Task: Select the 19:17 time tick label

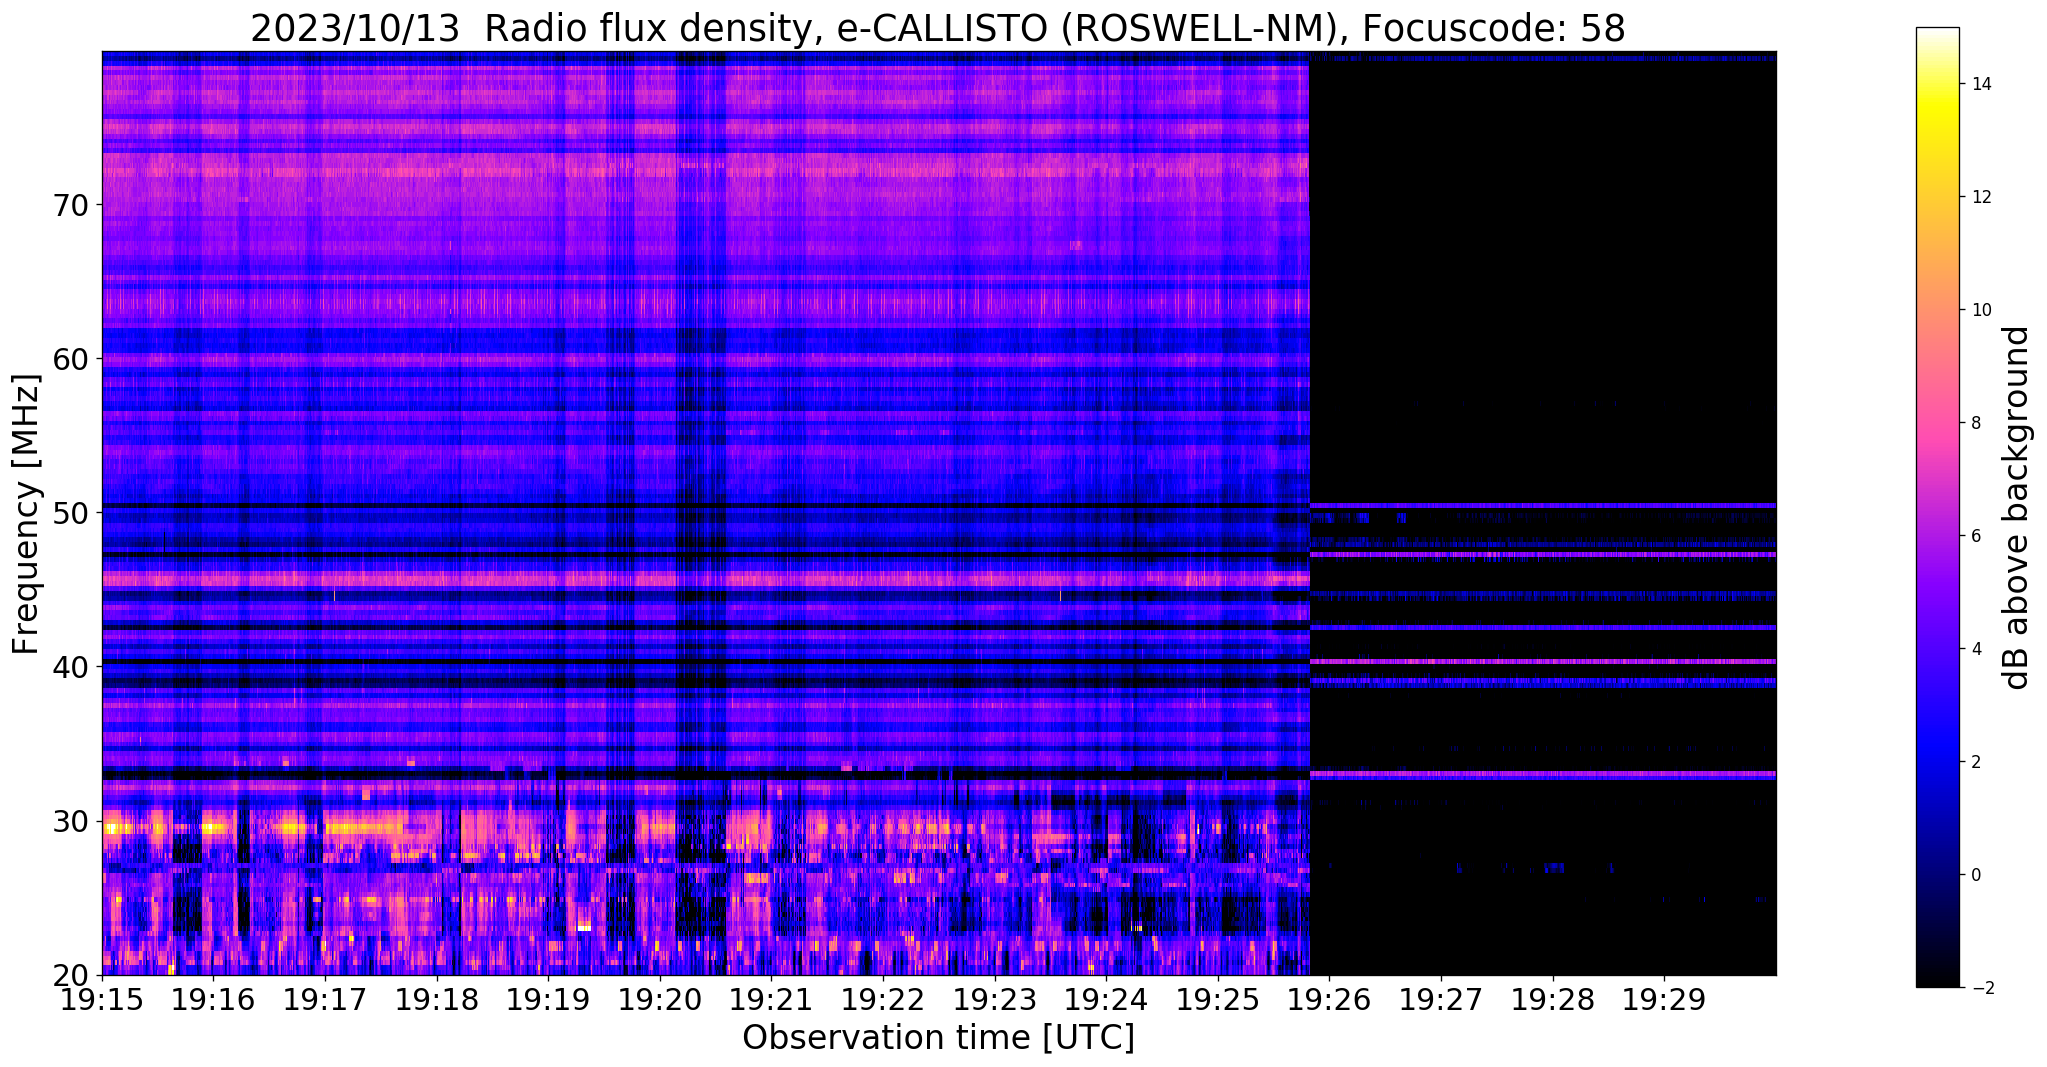Action: (325, 999)
